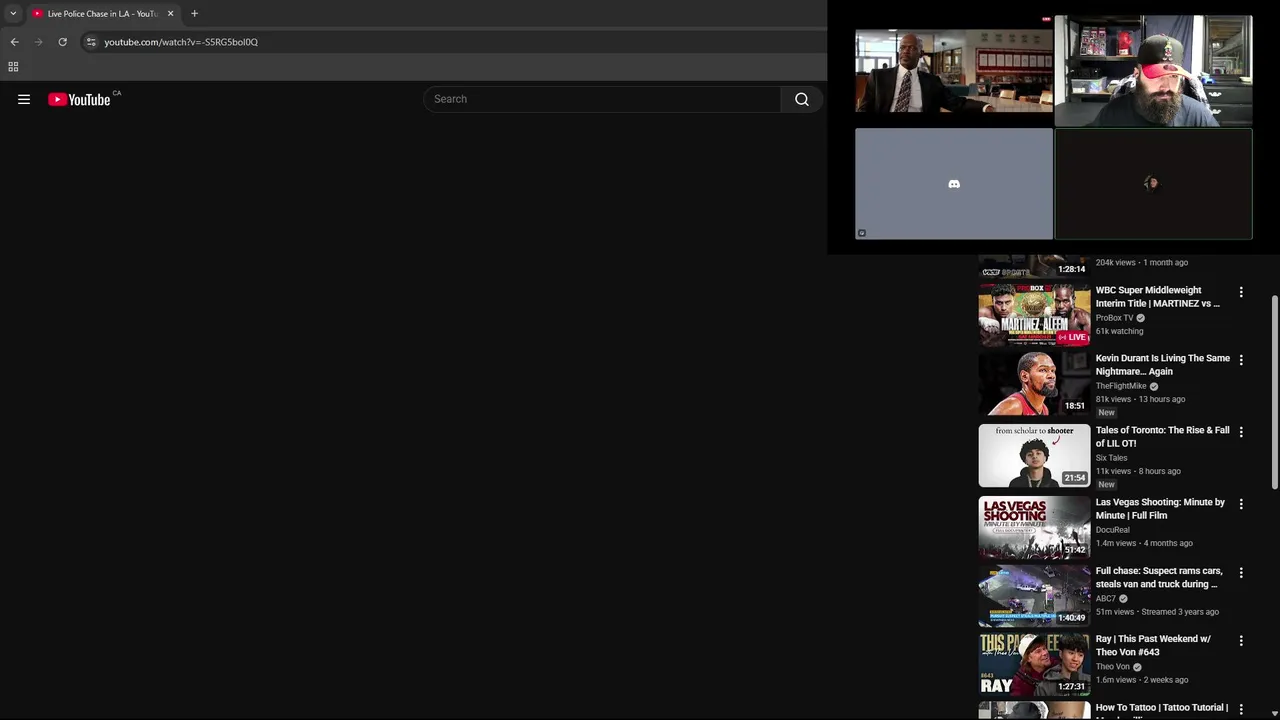Click the address bar URL text
The height and width of the screenshot is (720, 1280).
pyautogui.click(x=181, y=42)
